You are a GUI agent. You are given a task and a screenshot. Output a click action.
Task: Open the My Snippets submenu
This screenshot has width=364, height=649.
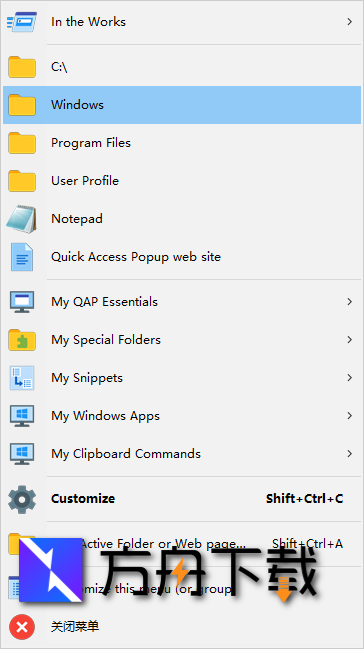click(182, 378)
